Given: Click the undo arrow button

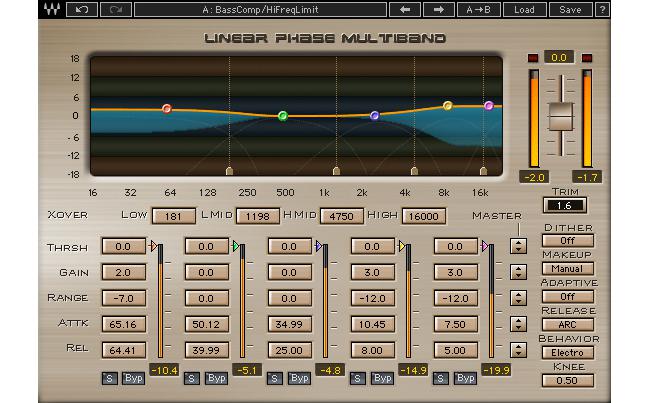Looking at the screenshot, I should click(x=83, y=10).
